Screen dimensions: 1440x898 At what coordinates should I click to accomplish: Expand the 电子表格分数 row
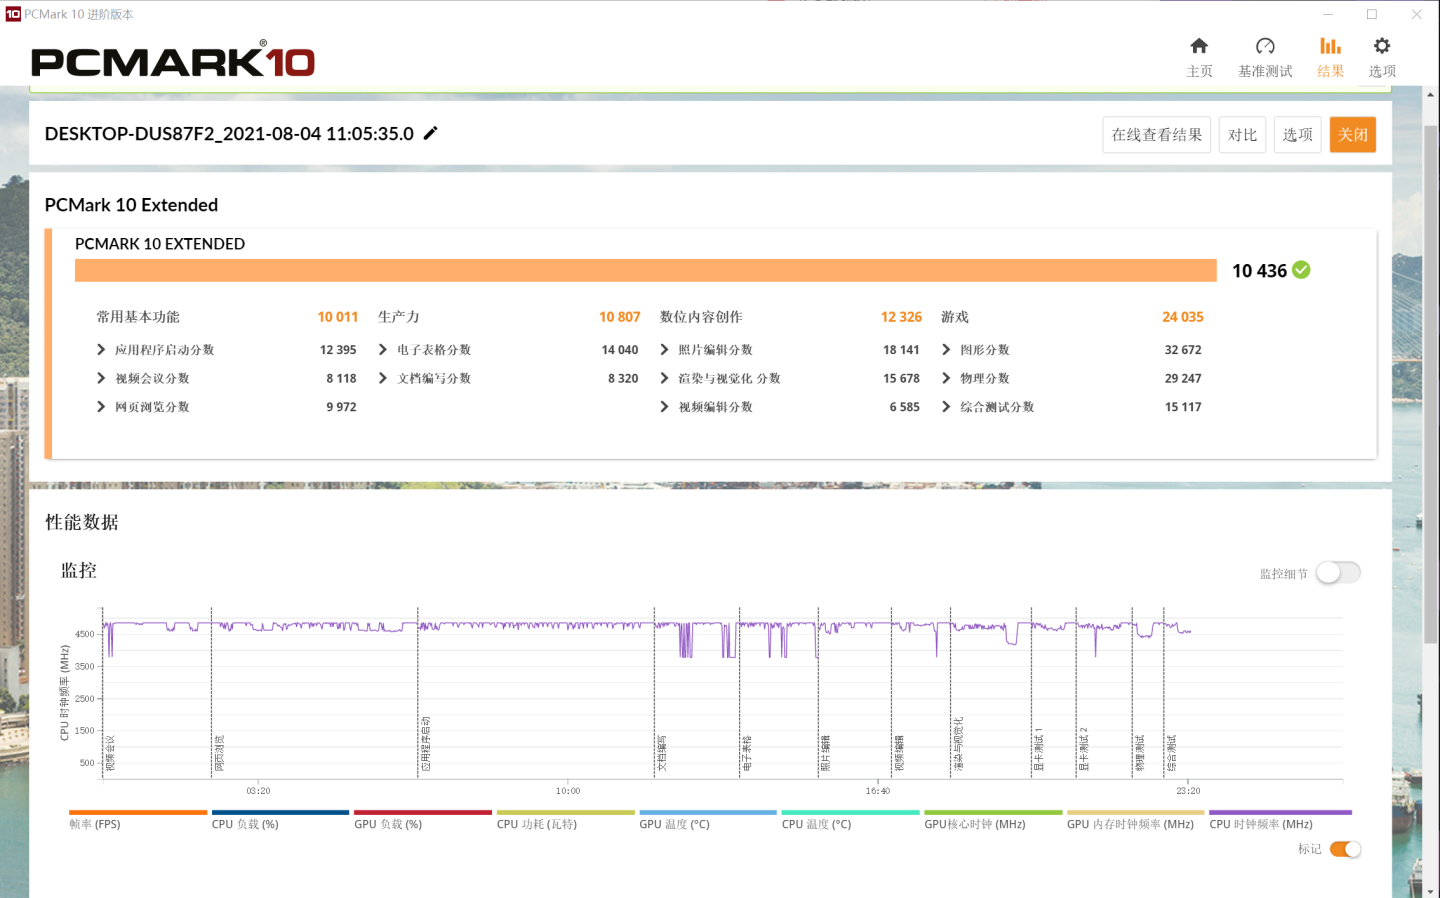pos(383,350)
